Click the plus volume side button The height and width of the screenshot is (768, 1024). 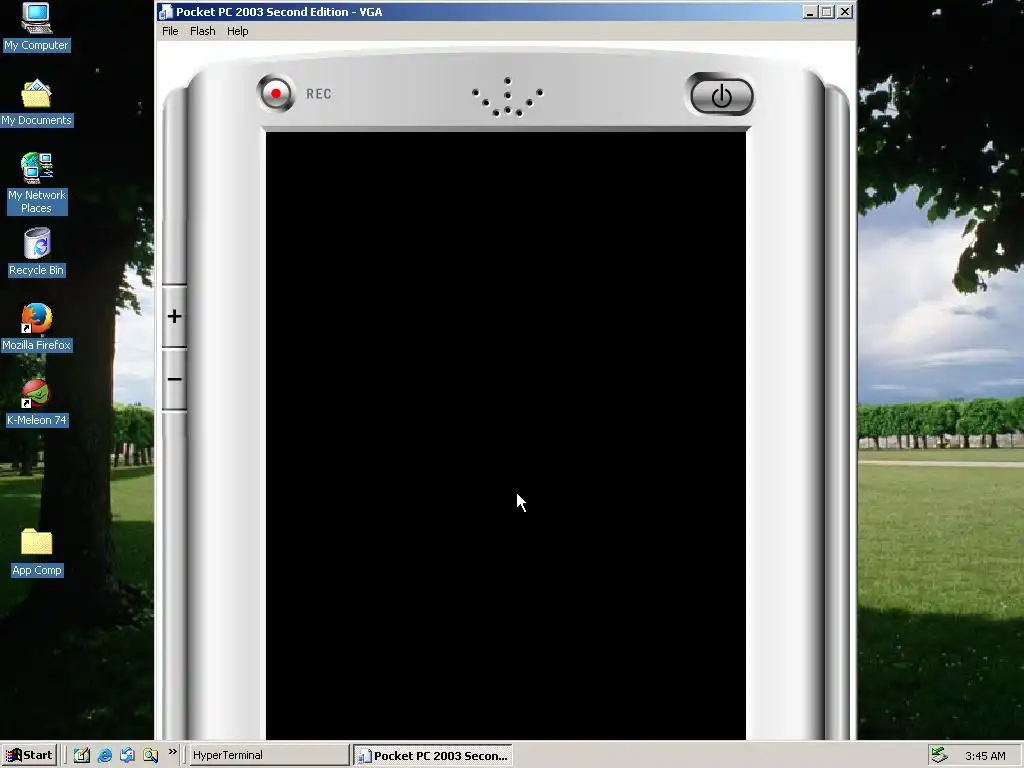[174, 317]
